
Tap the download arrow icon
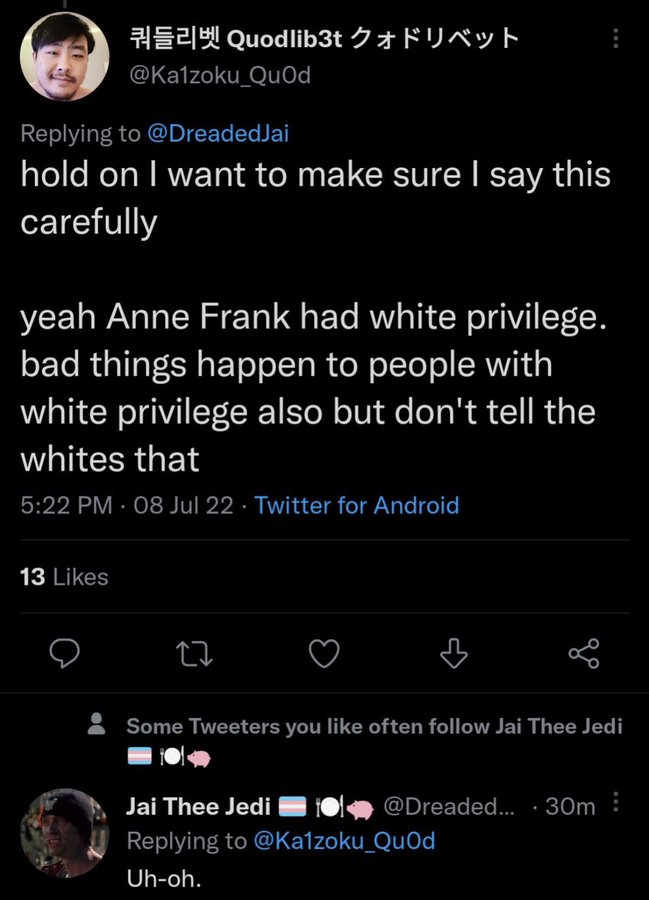pyautogui.click(x=453, y=653)
